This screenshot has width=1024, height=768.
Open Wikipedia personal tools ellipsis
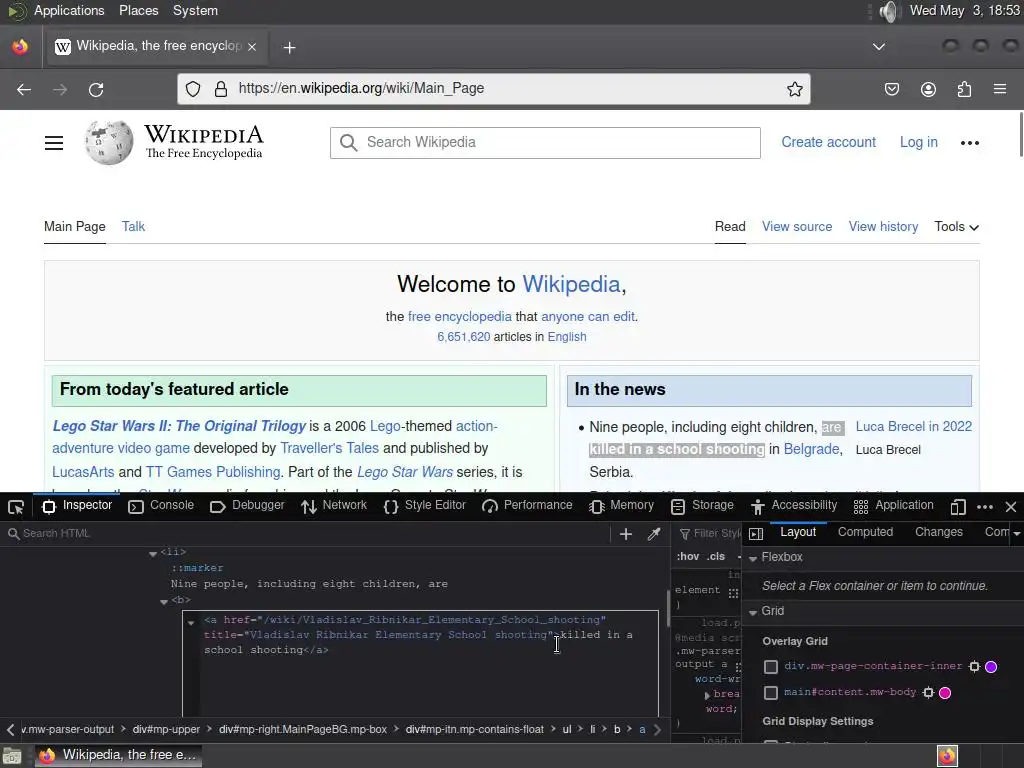tap(970, 143)
